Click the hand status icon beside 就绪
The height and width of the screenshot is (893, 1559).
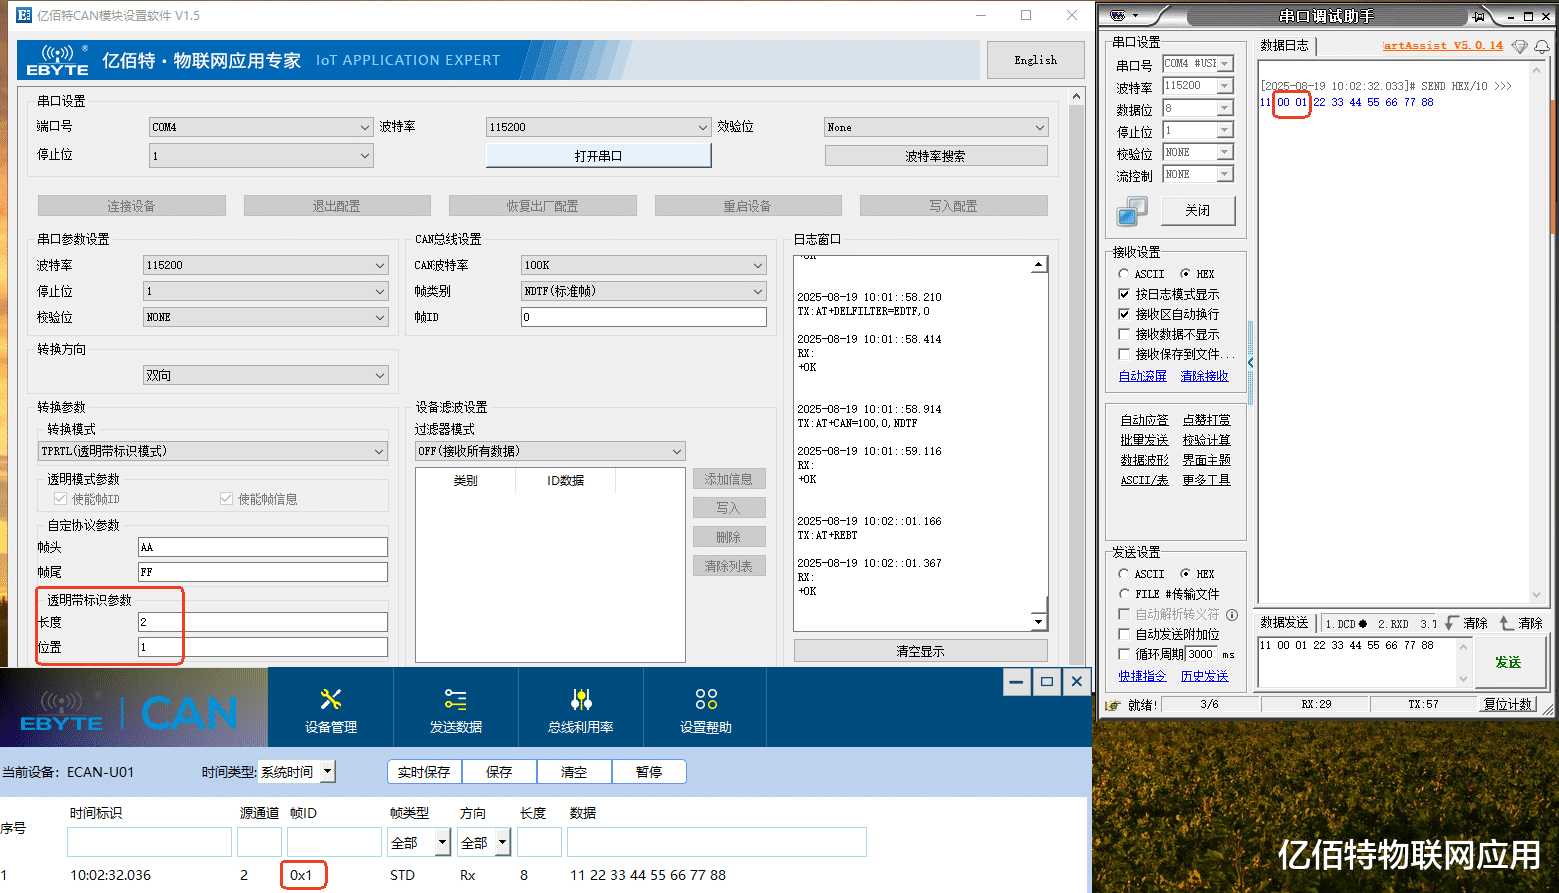point(1113,705)
